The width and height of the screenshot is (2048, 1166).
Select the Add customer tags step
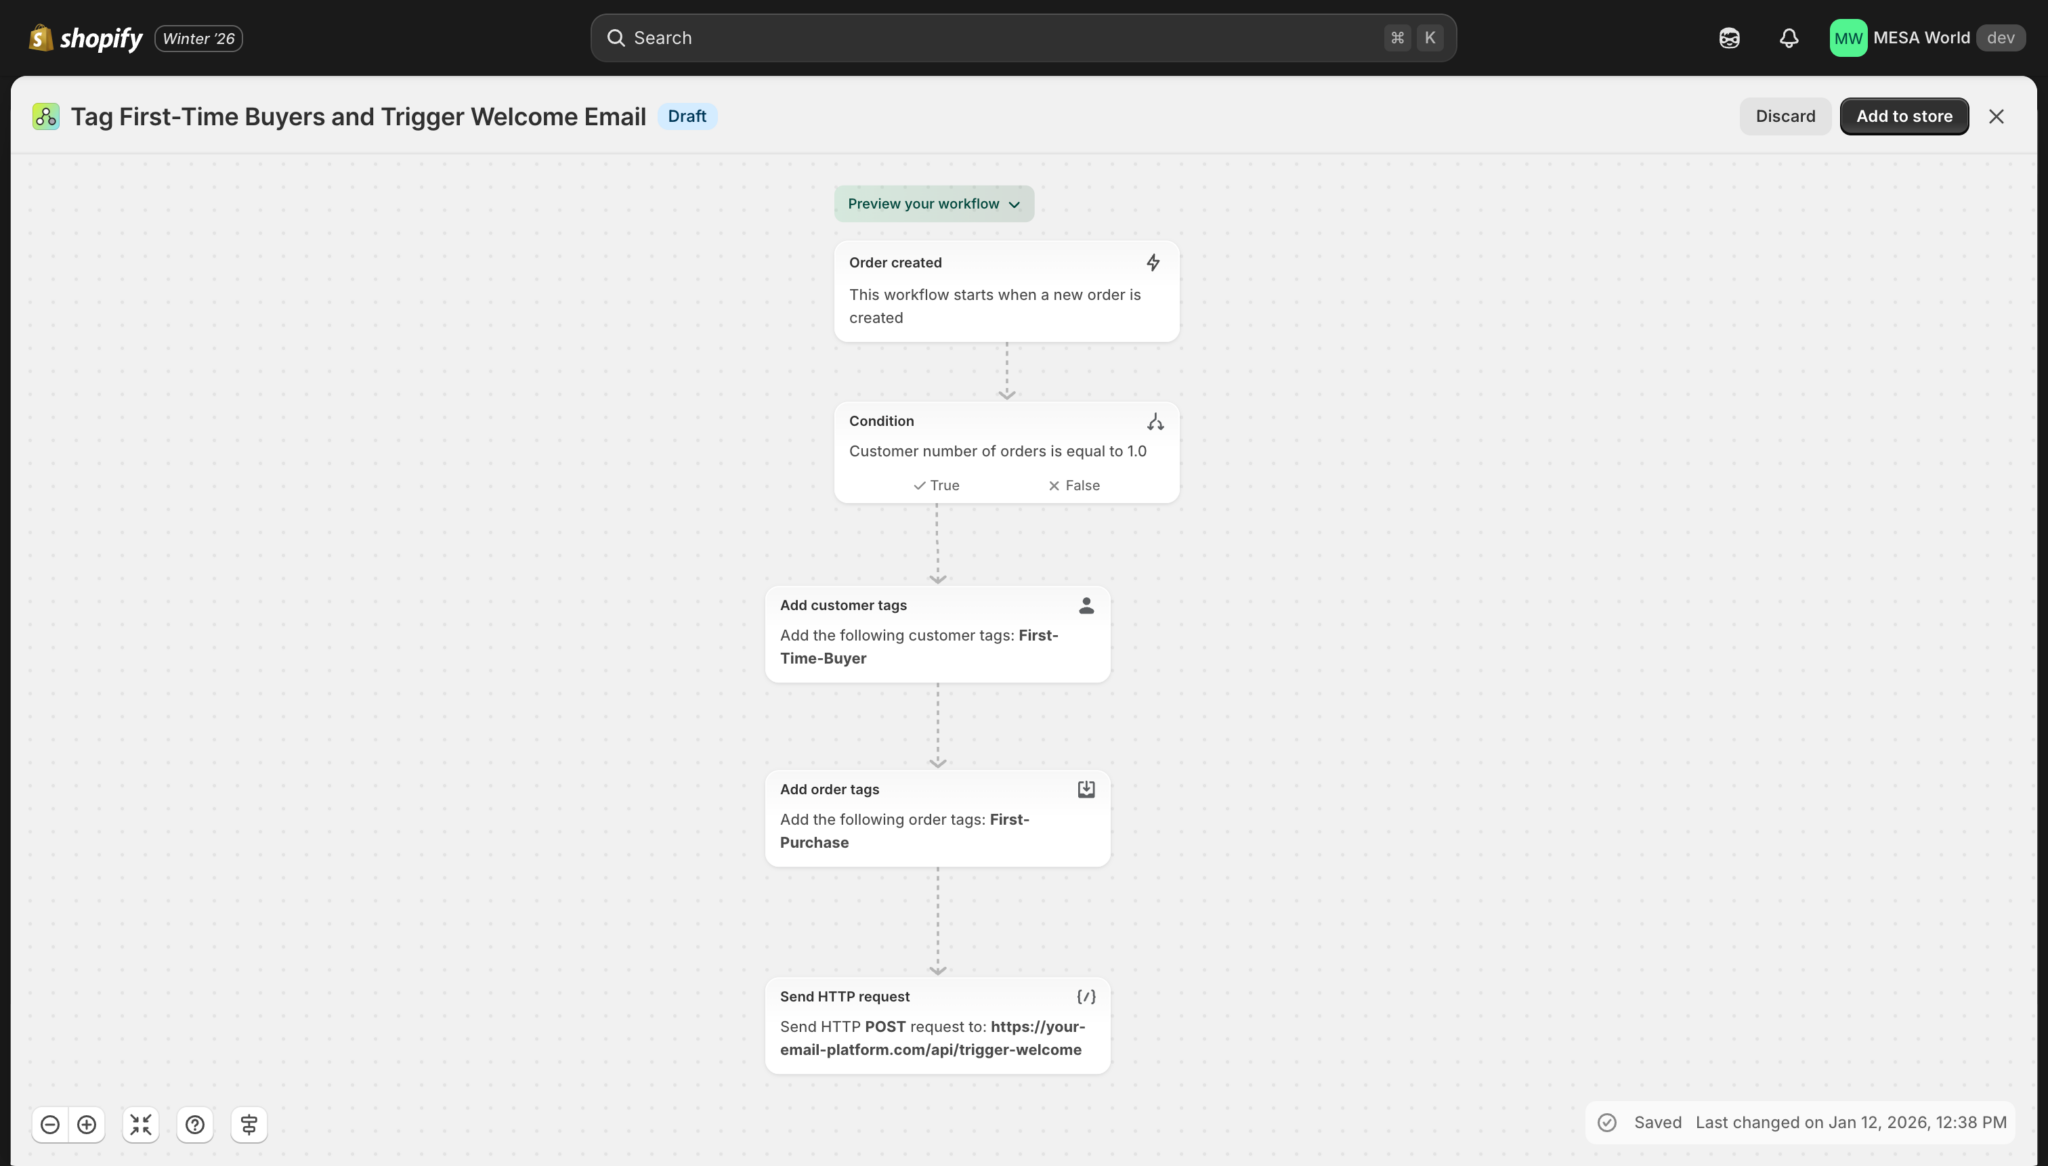click(937, 634)
